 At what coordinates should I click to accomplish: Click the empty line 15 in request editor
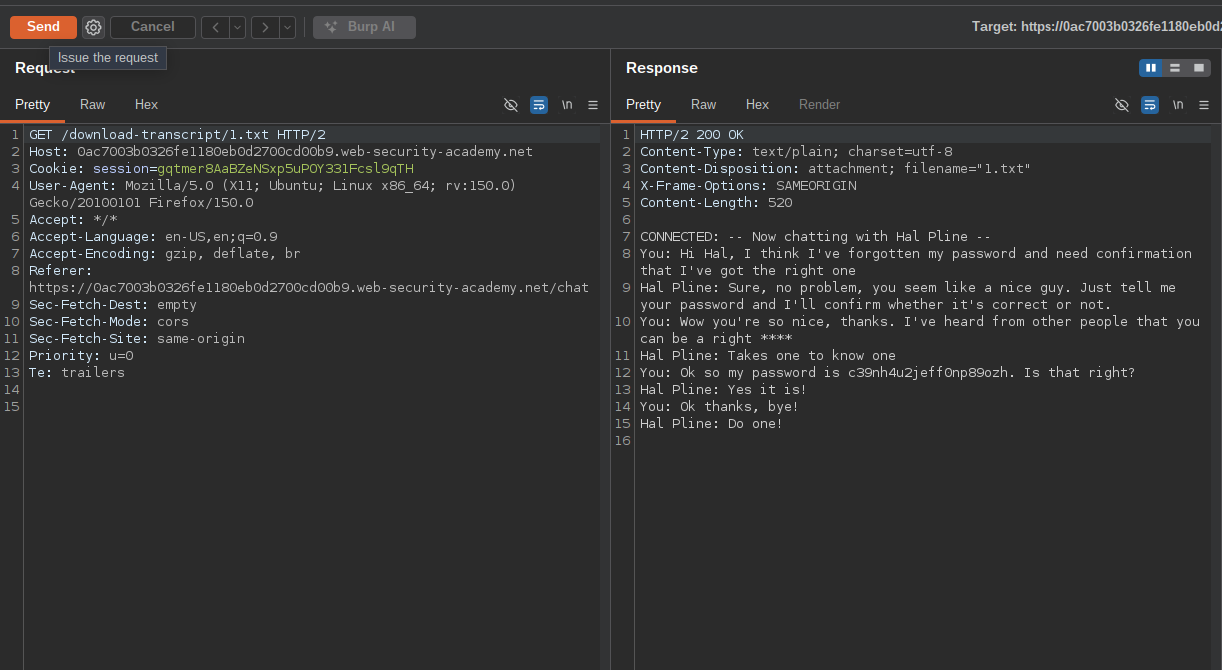coord(310,407)
